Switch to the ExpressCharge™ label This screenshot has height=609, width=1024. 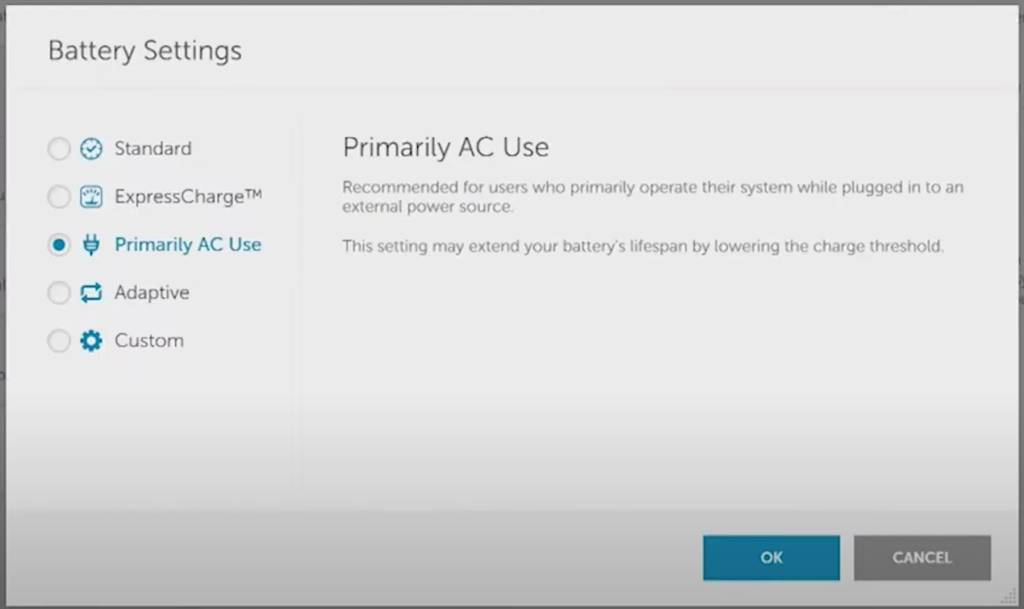tap(188, 197)
